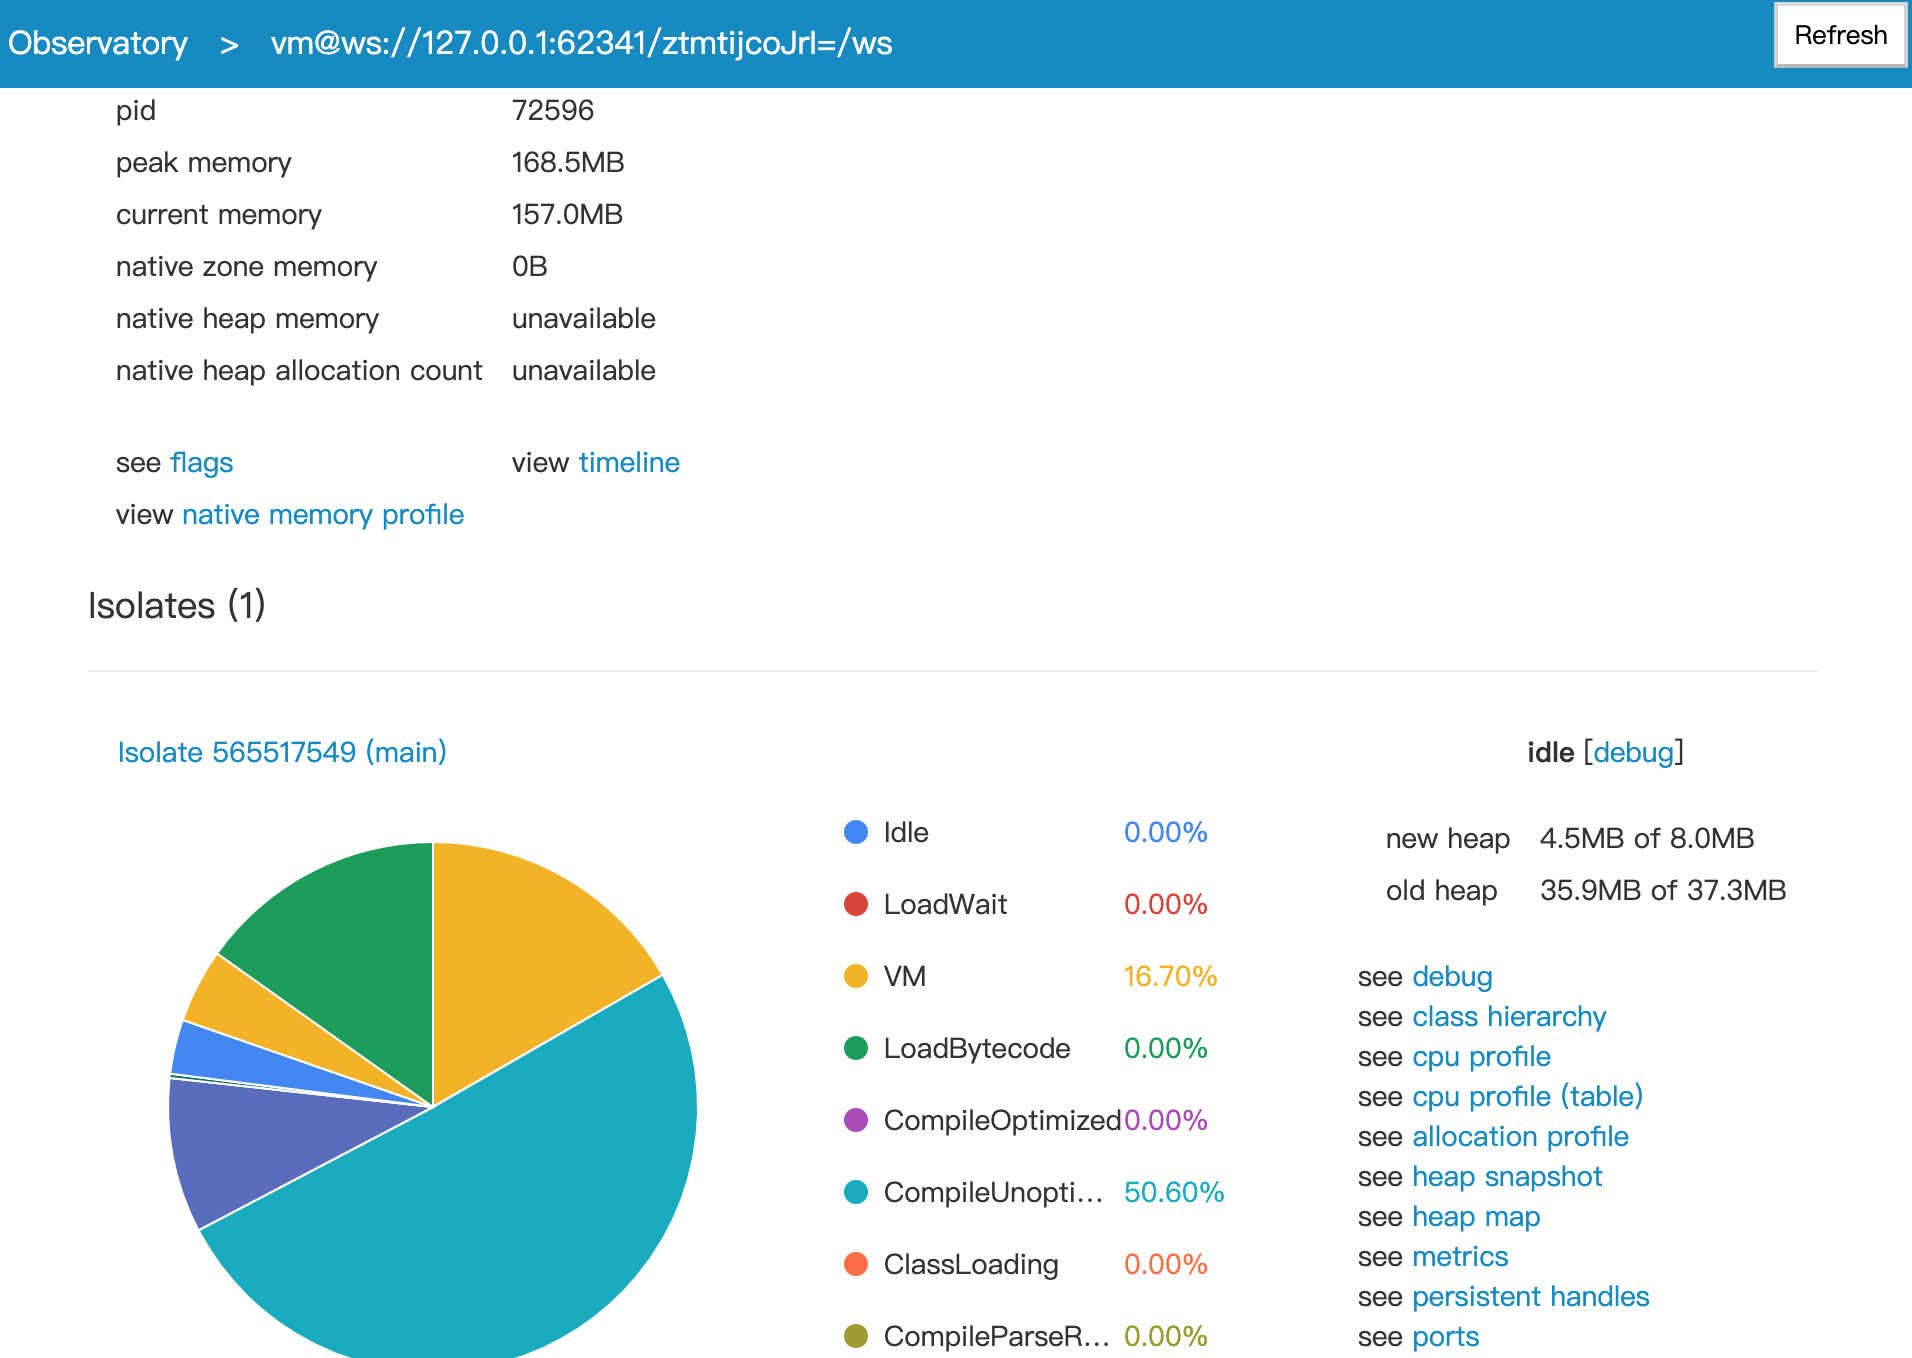Open the flags link
The height and width of the screenshot is (1358, 1912).
point(202,462)
